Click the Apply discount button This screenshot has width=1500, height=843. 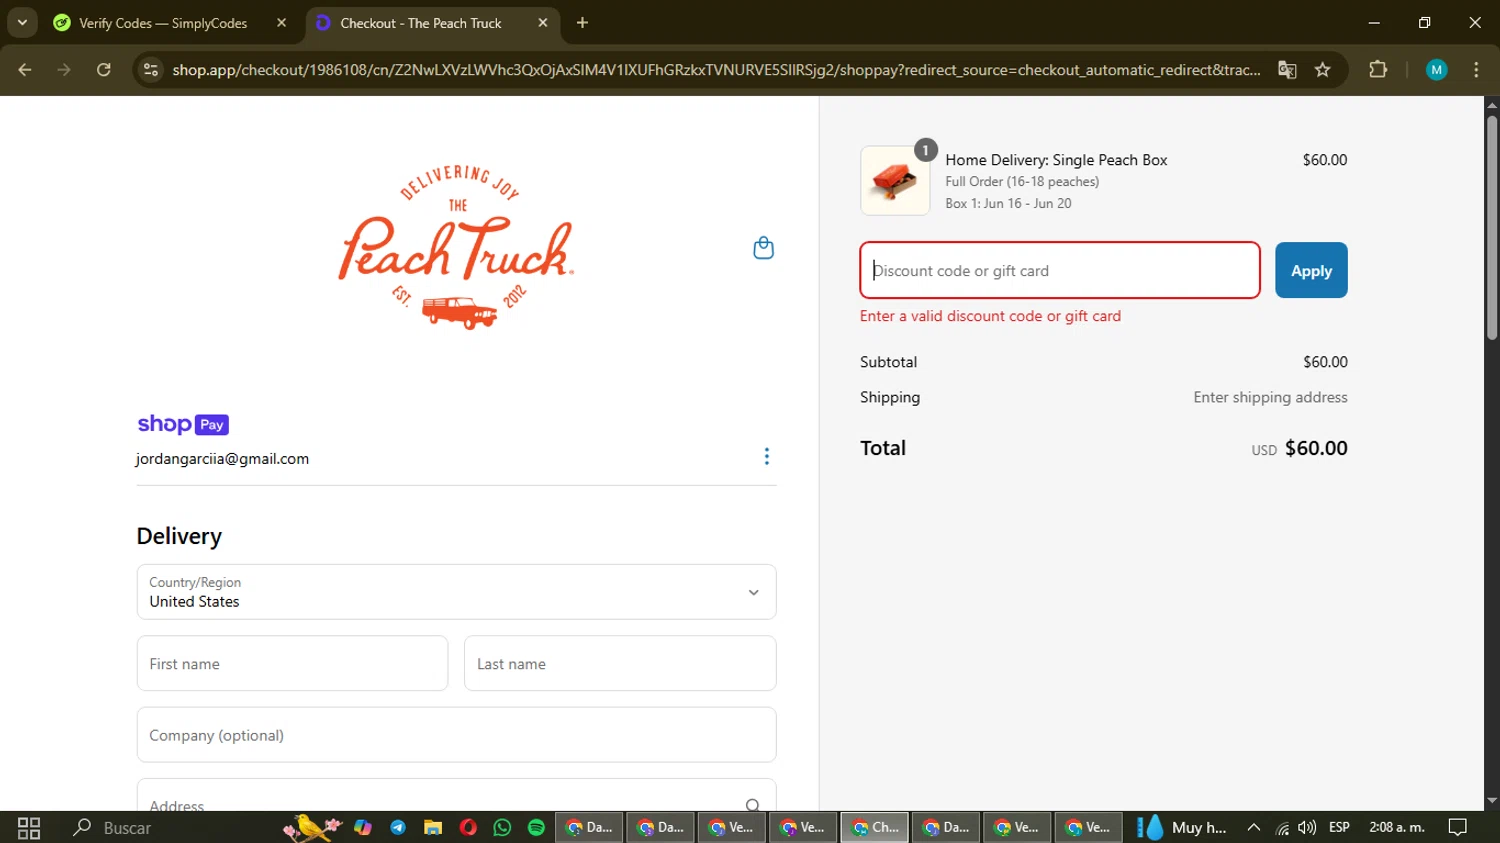point(1311,270)
